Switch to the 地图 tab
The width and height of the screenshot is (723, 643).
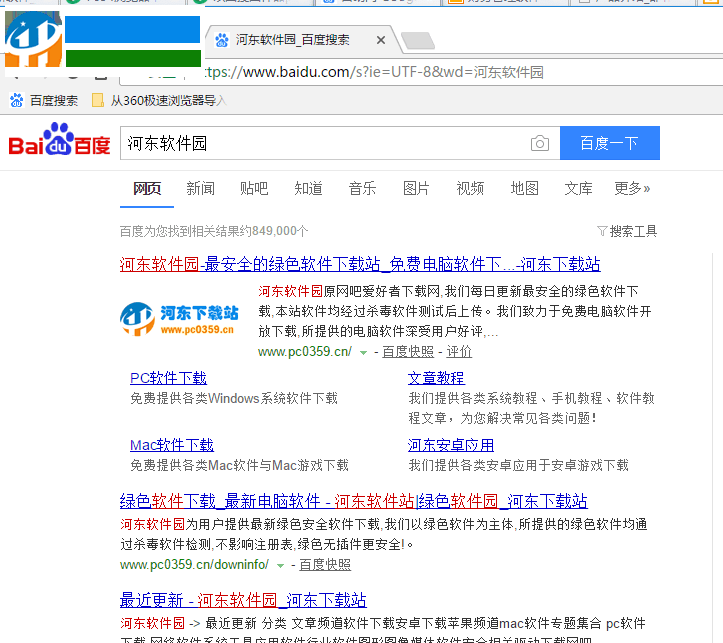tap(525, 188)
